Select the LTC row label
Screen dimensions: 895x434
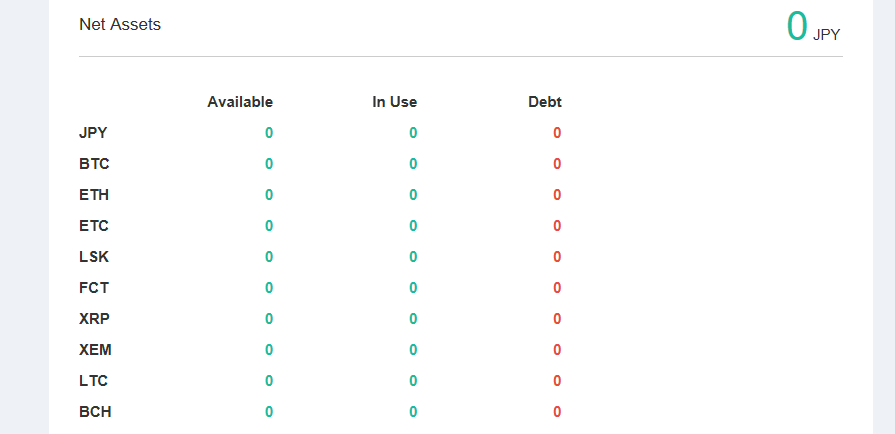tap(94, 381)
